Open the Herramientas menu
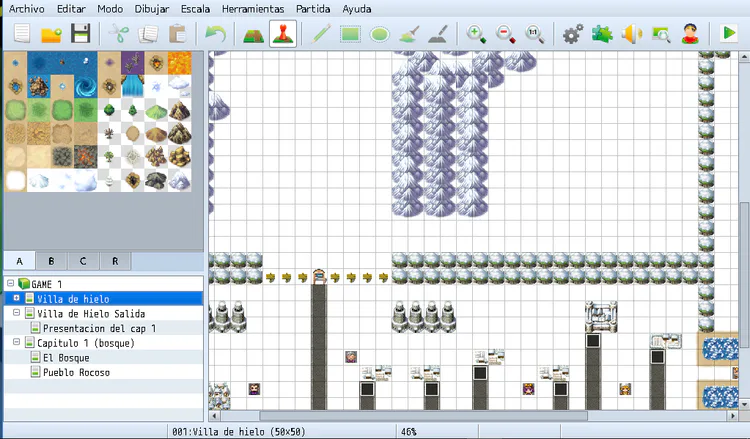Viewport: 750px width, 439px height. pyautogui.click(x=253, y=9)
